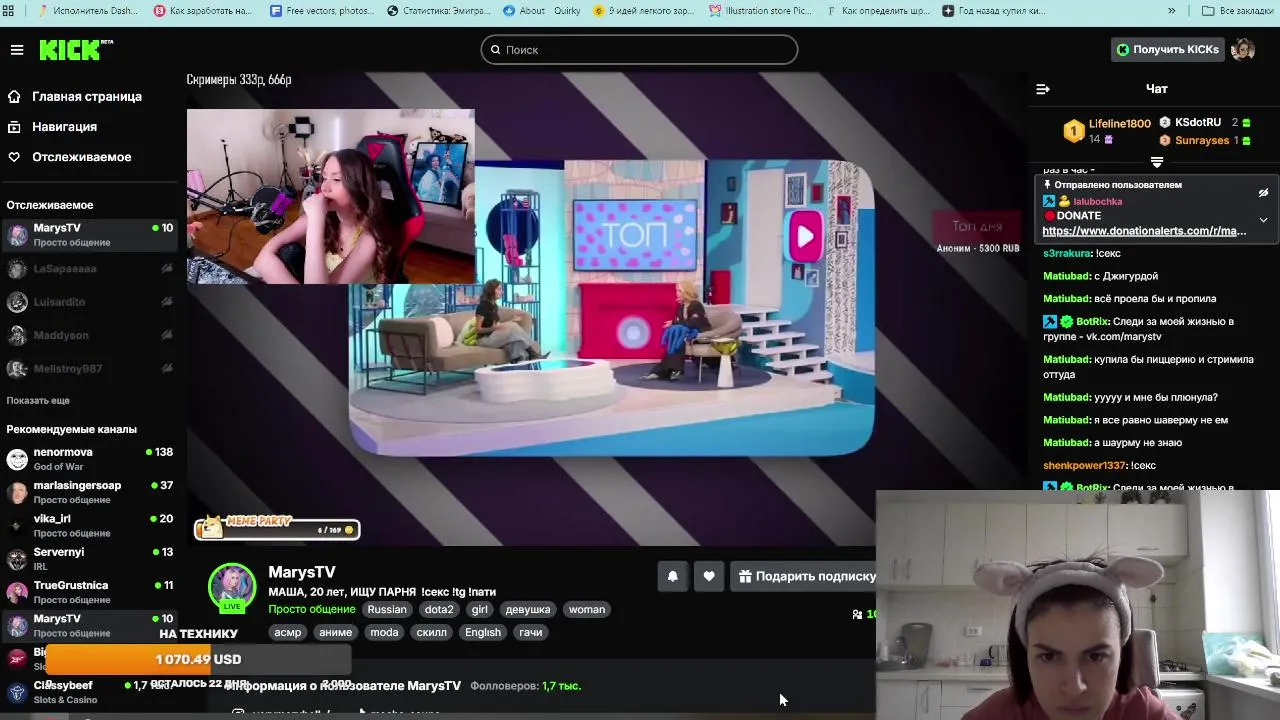Click nenormova channel avatar
This screenshot has height=720, width=1280.
tap(17, 459)
